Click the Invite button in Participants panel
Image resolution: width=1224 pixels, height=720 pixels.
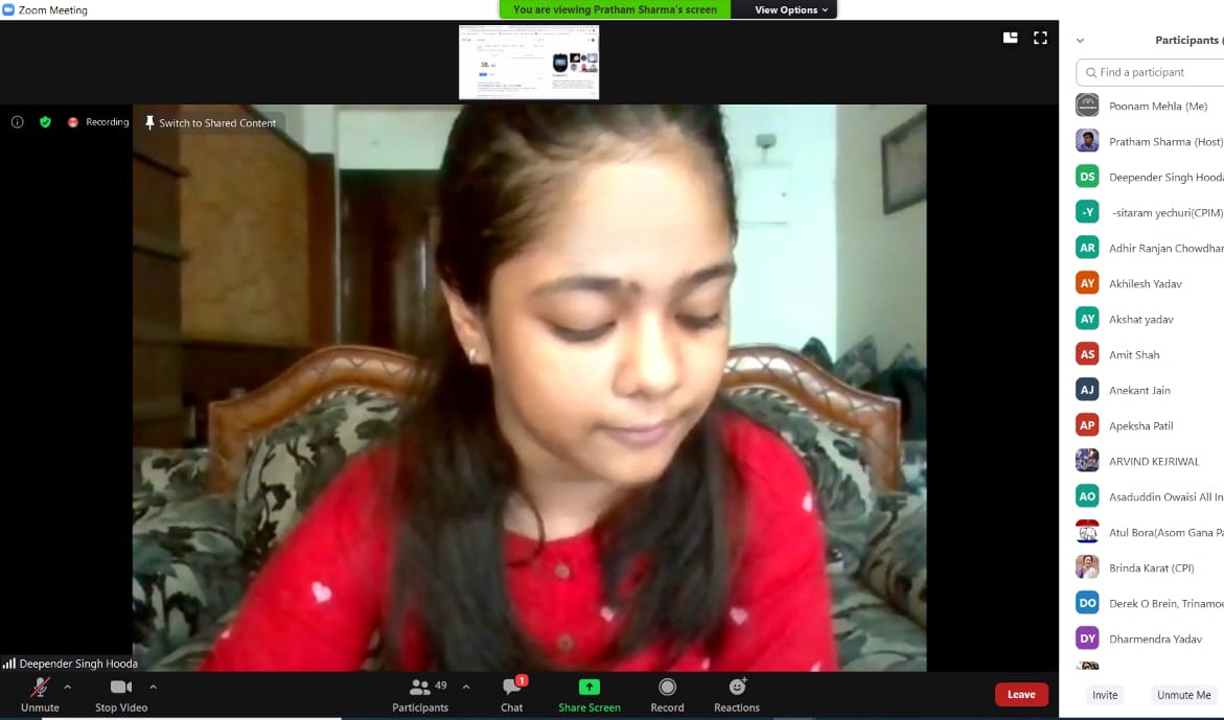[x=1105, y=695]
